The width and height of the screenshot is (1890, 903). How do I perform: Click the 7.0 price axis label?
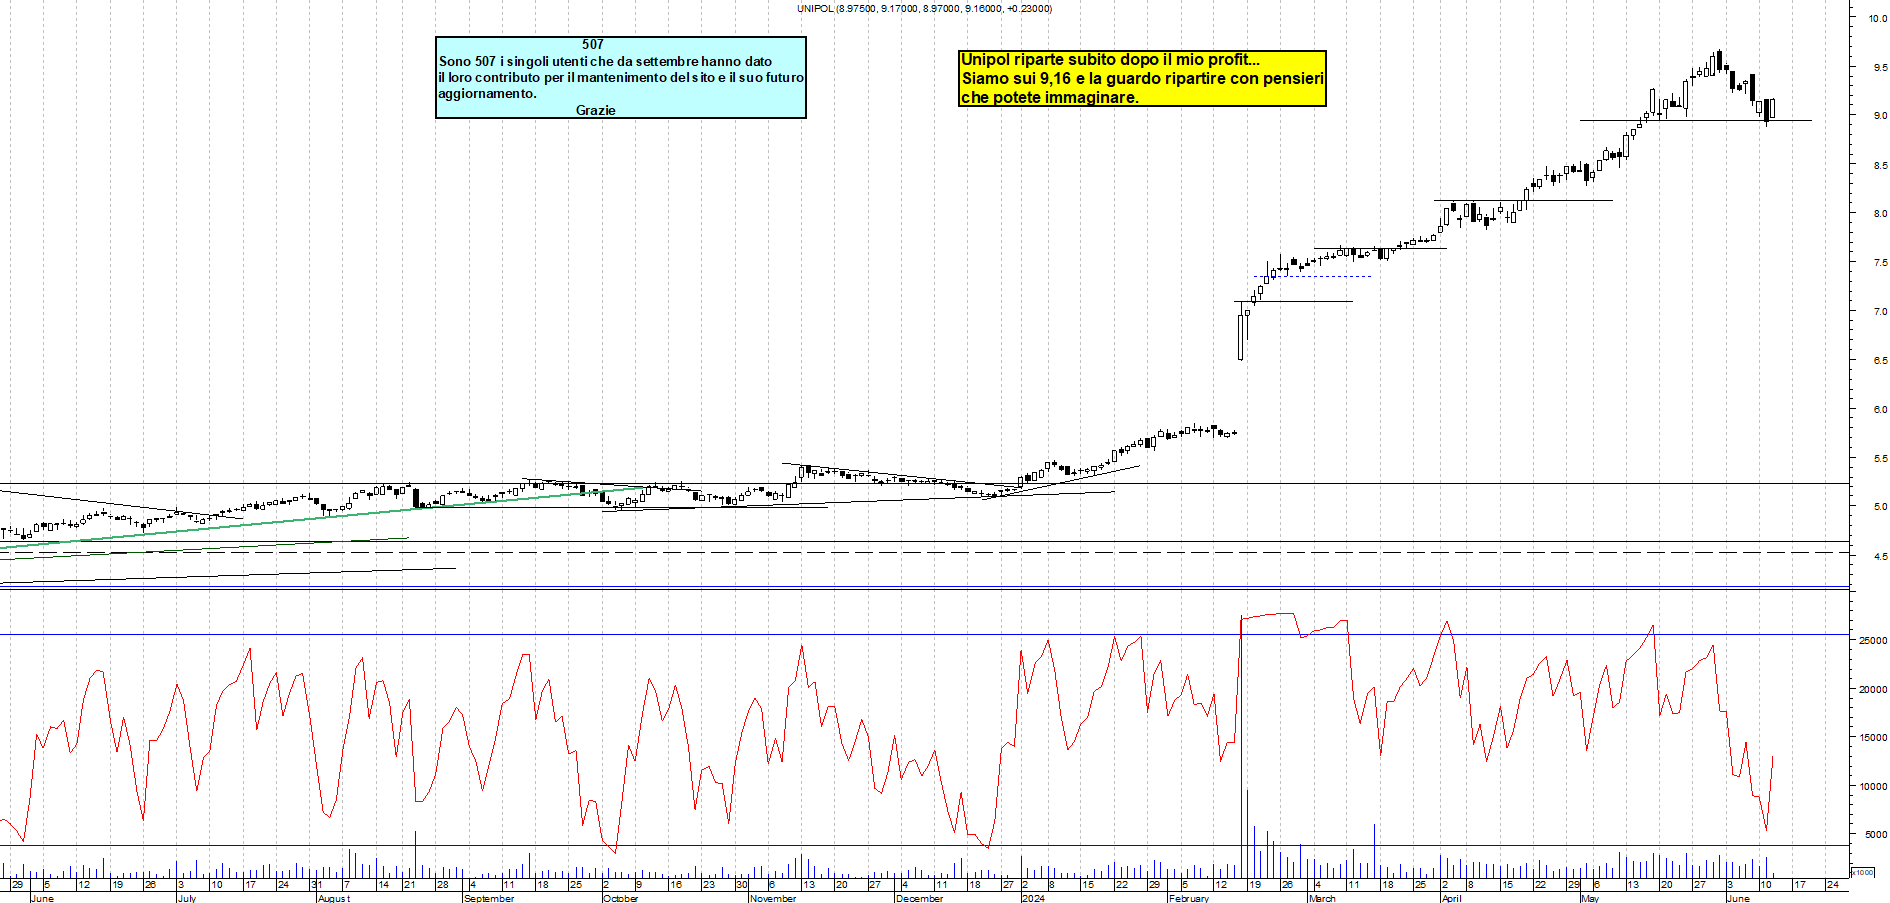(1879, 311)
